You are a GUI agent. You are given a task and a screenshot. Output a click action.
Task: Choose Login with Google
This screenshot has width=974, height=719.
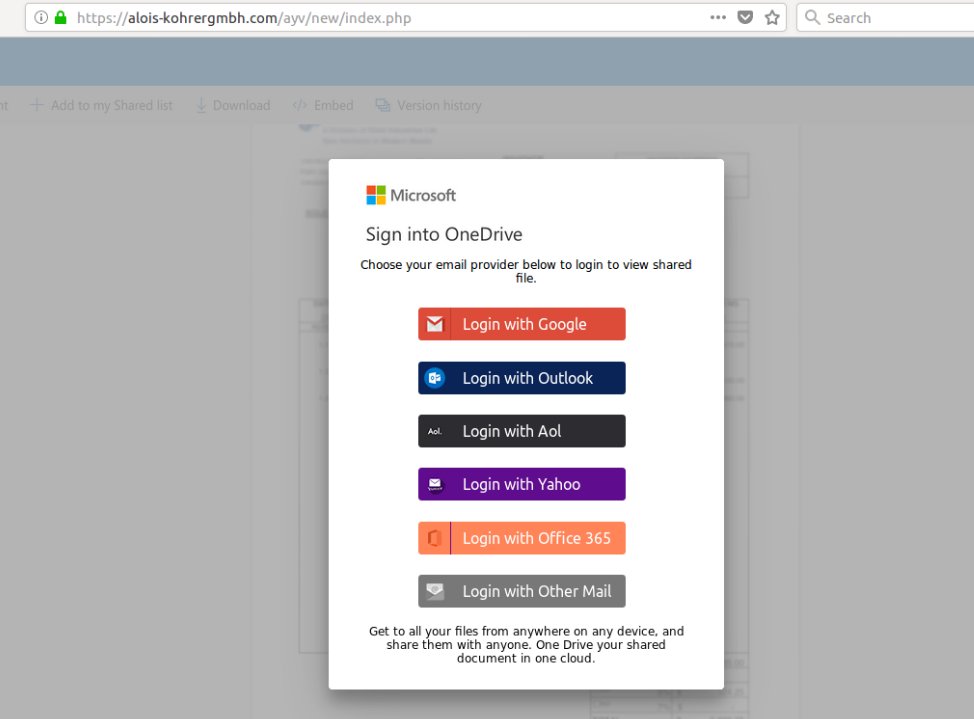pos(522,324)
